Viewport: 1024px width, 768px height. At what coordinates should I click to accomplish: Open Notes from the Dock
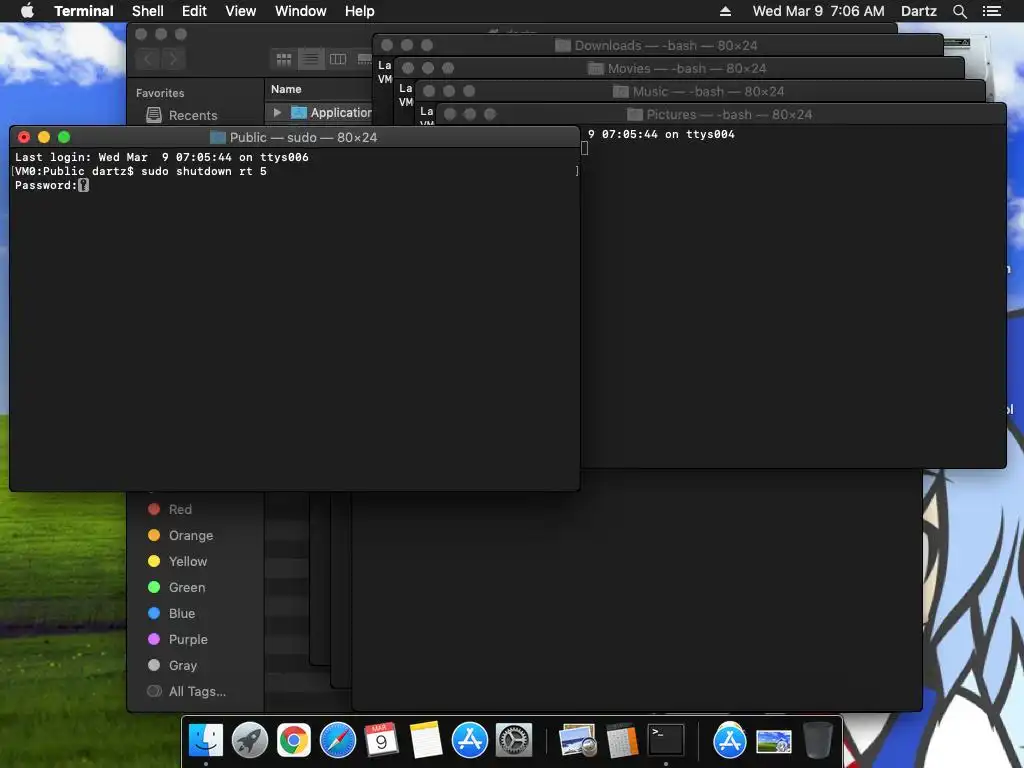pos(426,741)
